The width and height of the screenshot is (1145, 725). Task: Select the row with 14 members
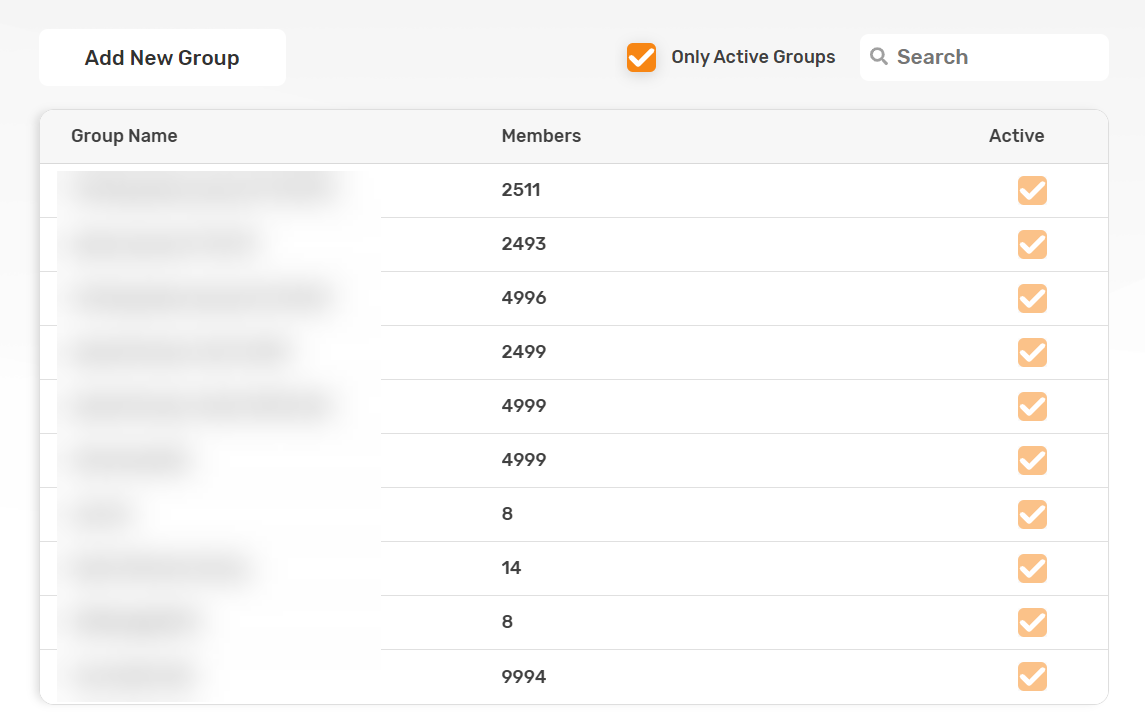tap(511, 568)
